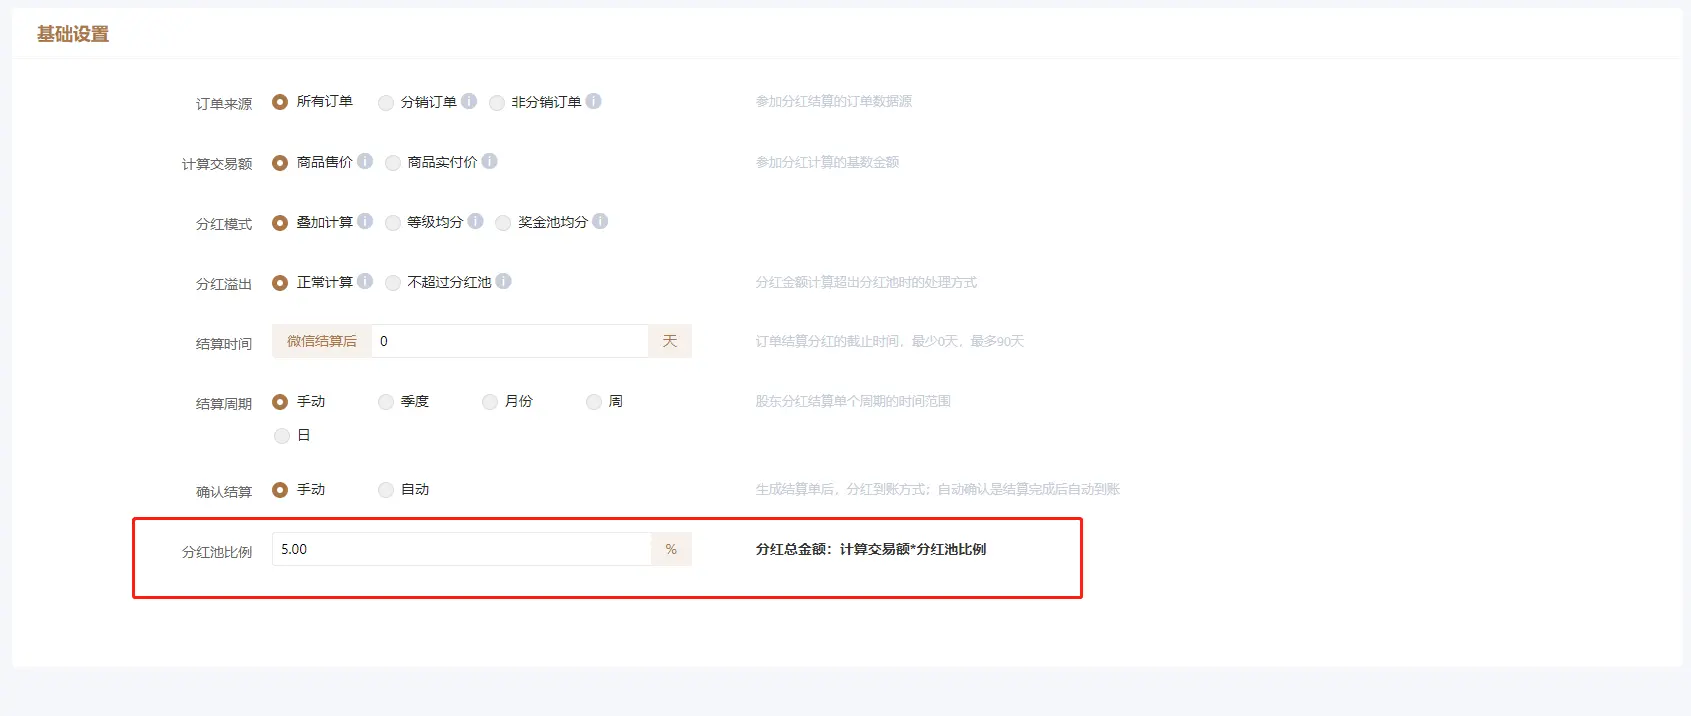The height and width of the screenshot is (716, 1691).
Task: Click info icon beside 不超过分红池
Action: click(x=503, y=281)
